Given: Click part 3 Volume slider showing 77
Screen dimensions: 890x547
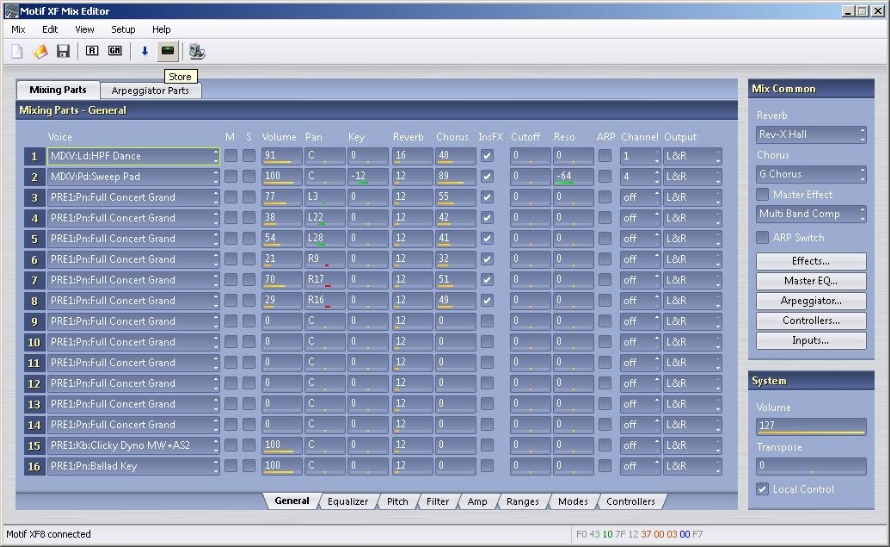Looking at the screenshot, I should (x=282, y=197).
